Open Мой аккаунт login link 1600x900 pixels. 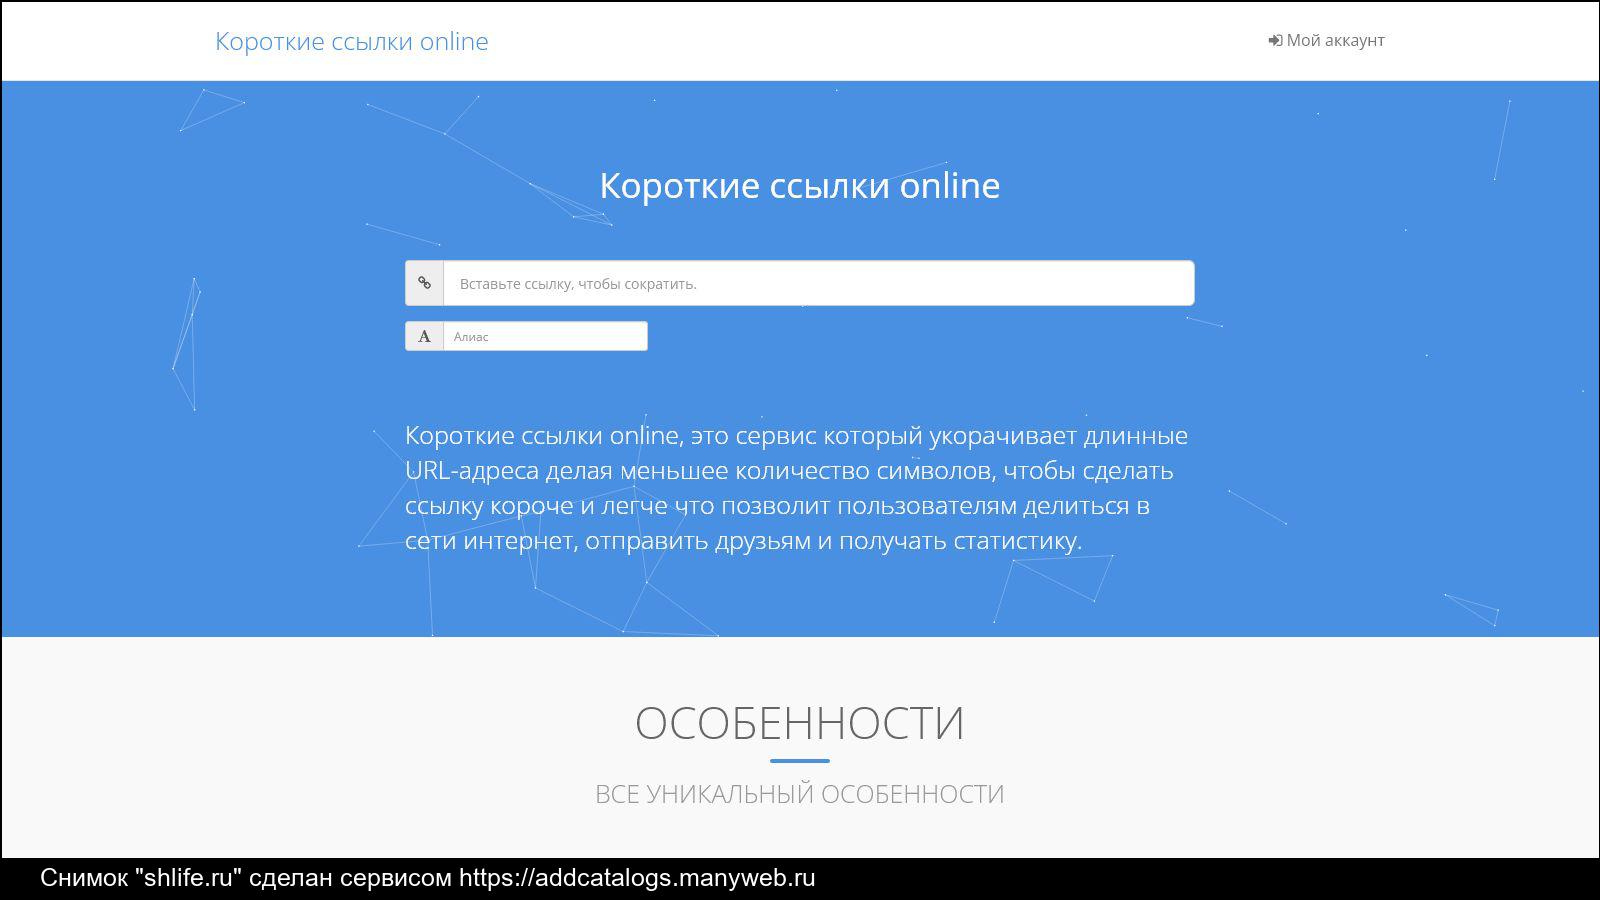pyautogui.click(x=1326, y=40)
